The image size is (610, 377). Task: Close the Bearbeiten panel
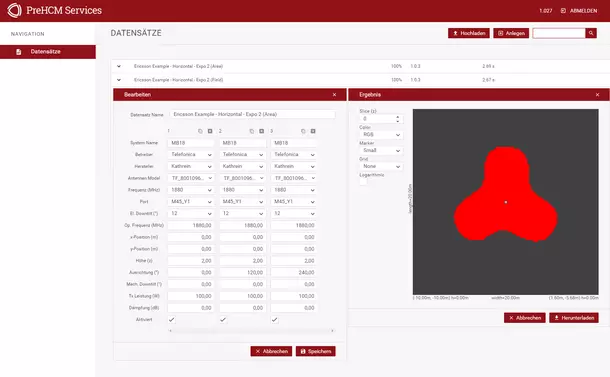pyautogui.click(x=334, y=95)
